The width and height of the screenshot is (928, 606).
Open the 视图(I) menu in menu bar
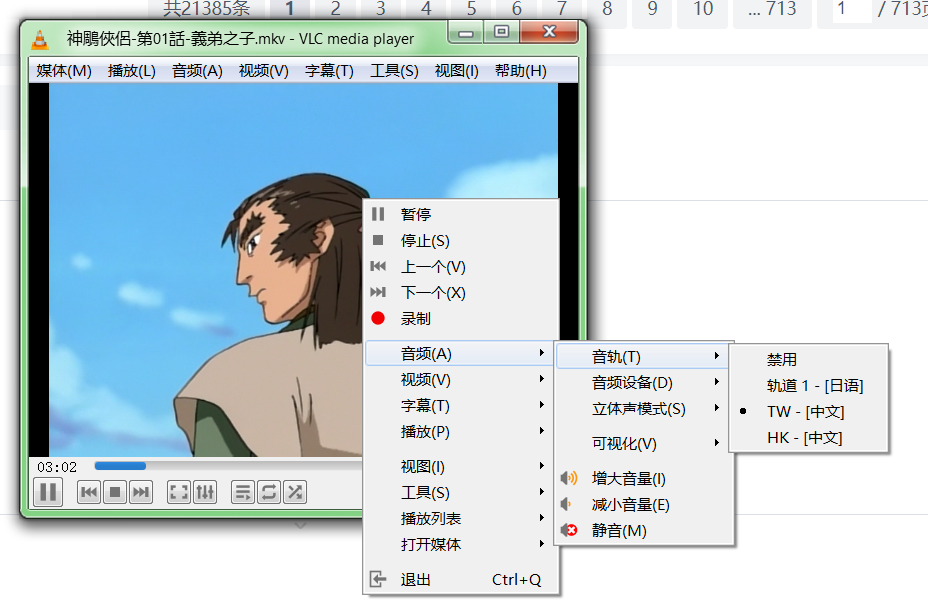[x=456, y=70]
